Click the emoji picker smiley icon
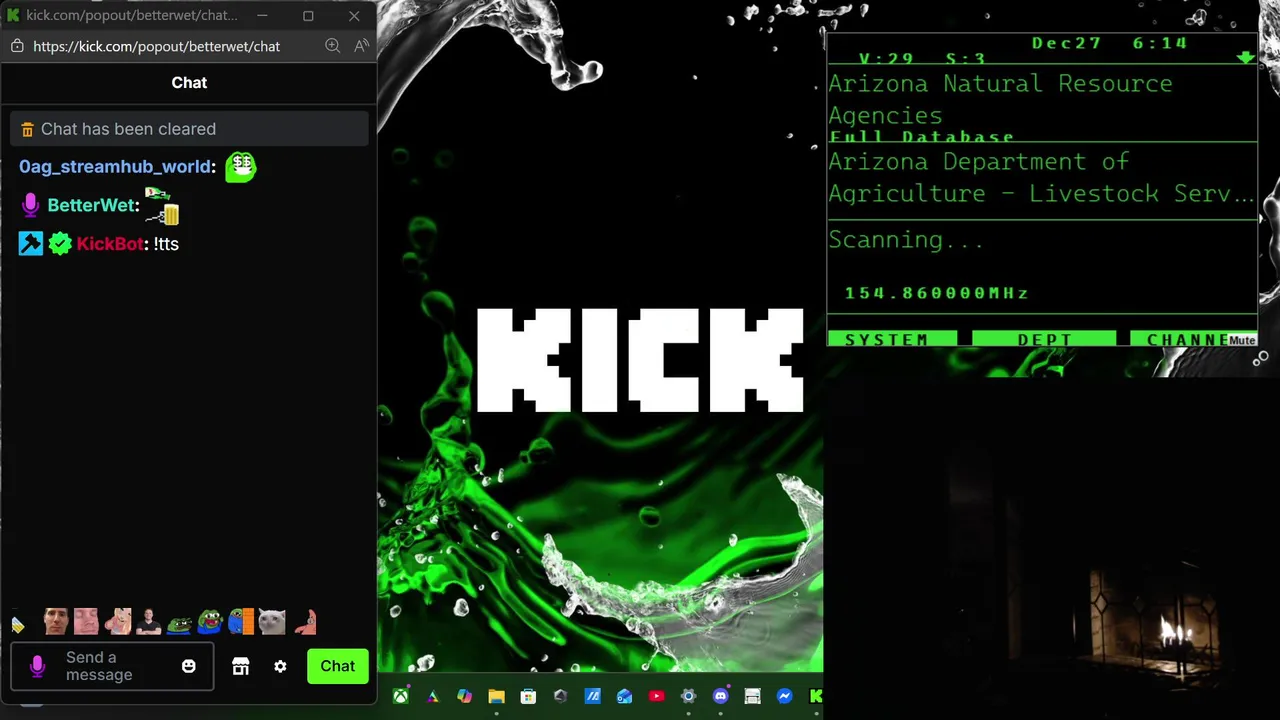This screenshot has width=1280, height=720. coord(189,666)
